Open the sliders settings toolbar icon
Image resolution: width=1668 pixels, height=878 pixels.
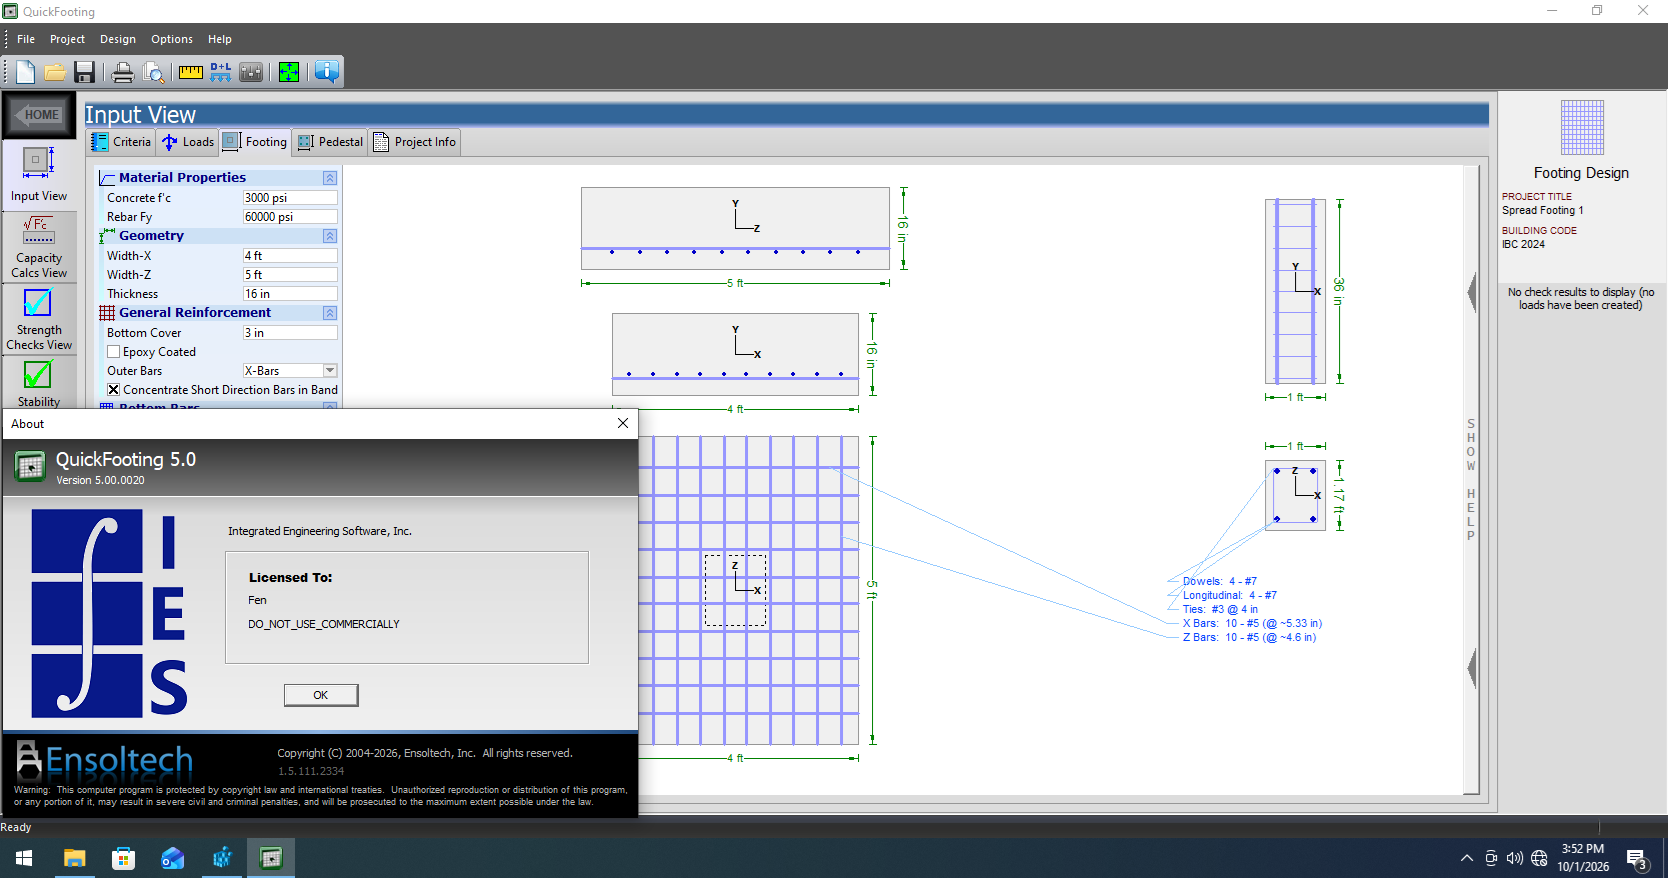coord(251,72)
